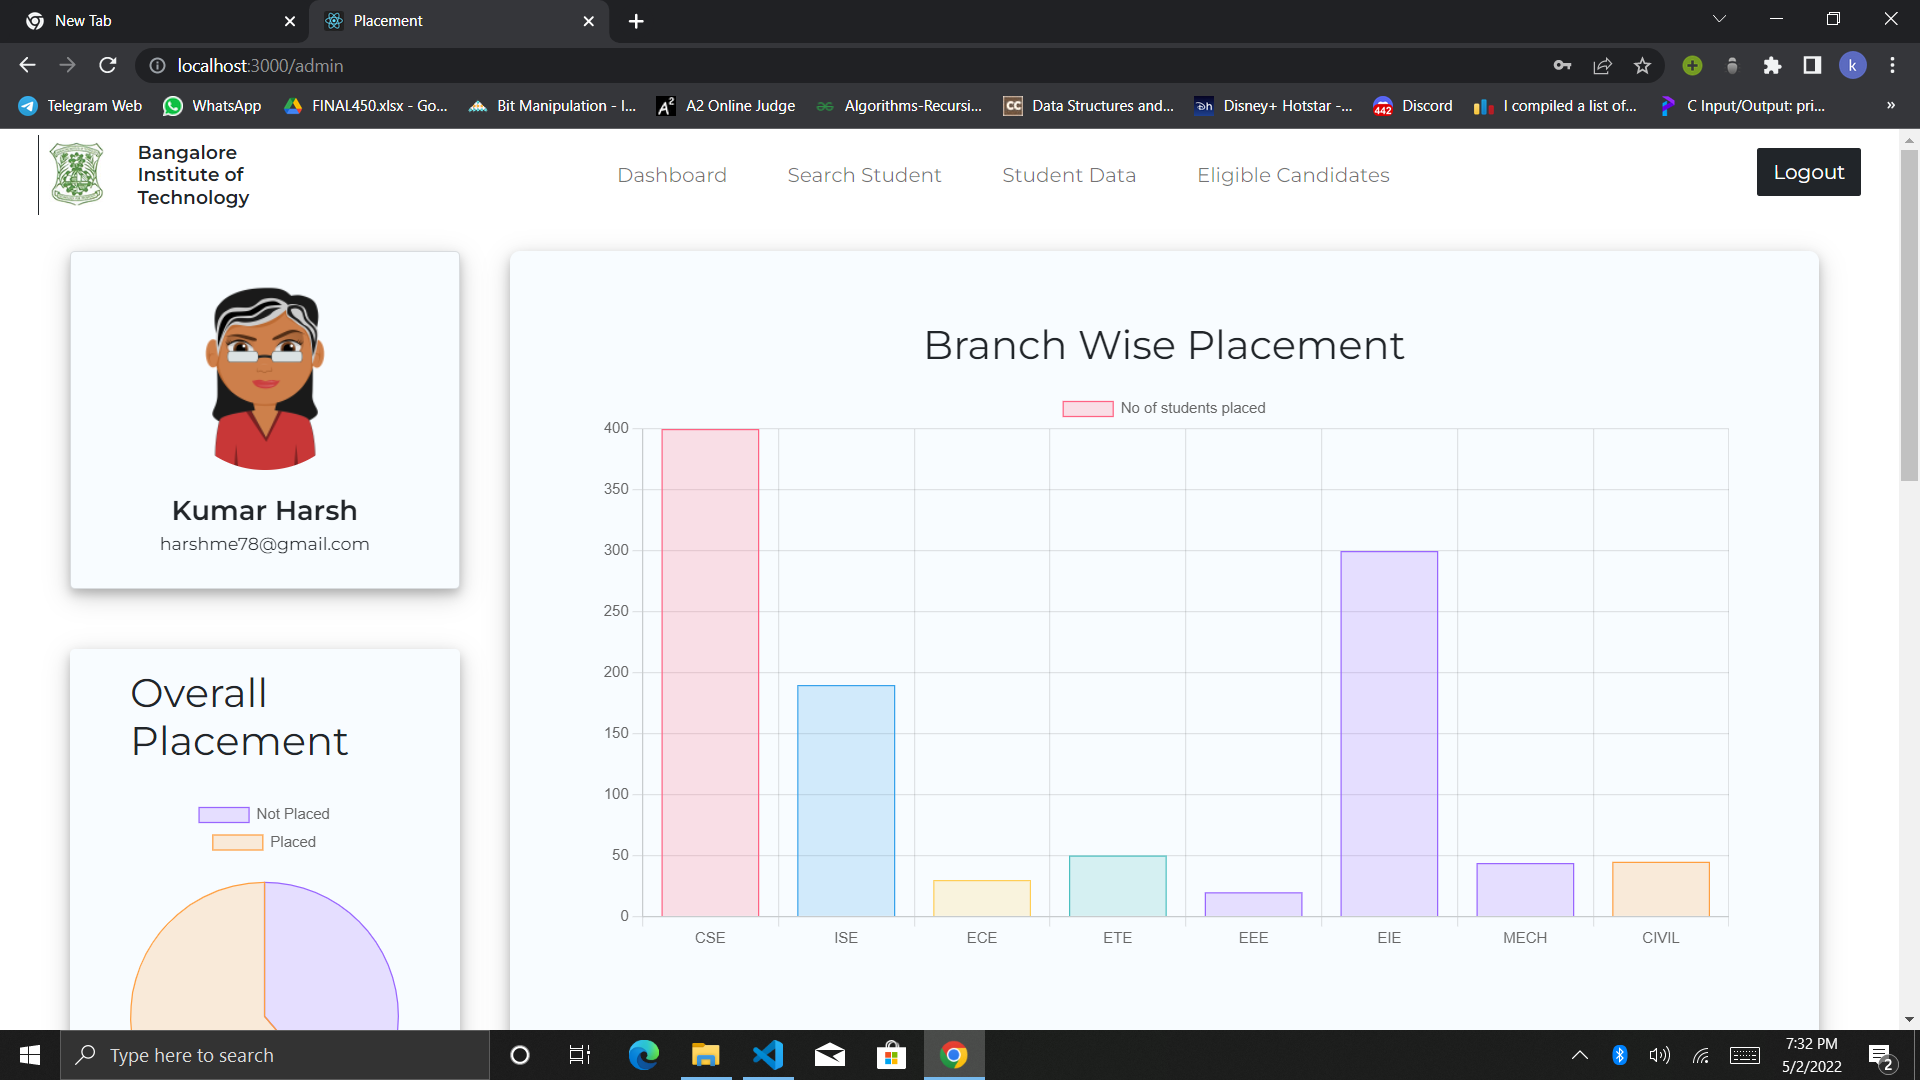The image size is (1920, 1080).
Task: Switch to the Placement browser tab
Action: [440, 20]
